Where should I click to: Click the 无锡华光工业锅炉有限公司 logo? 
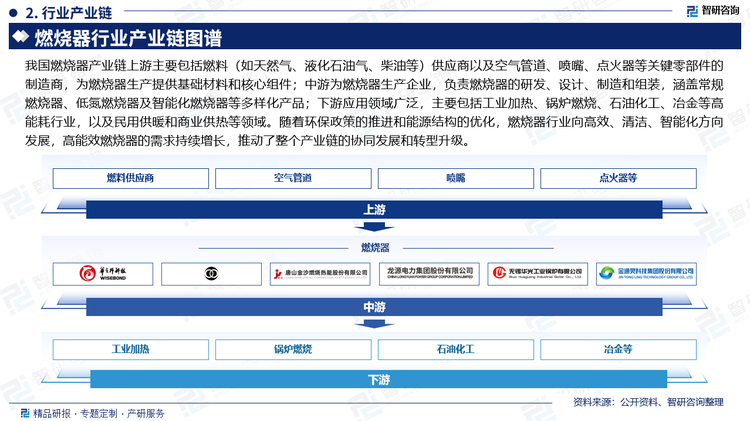click(538, 274)
